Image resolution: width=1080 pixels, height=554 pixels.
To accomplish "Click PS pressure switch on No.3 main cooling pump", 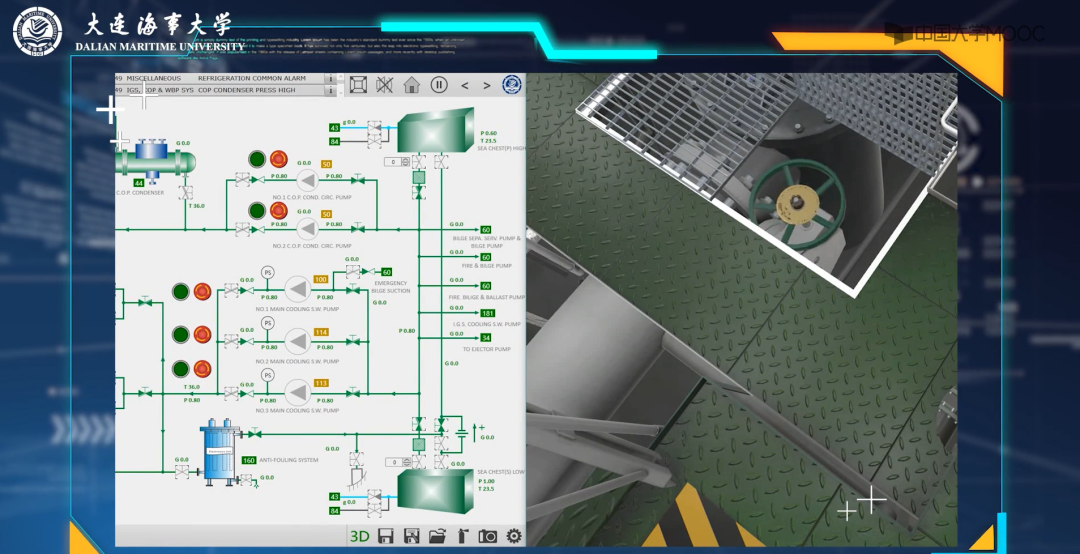I will [x=267, y=375].
